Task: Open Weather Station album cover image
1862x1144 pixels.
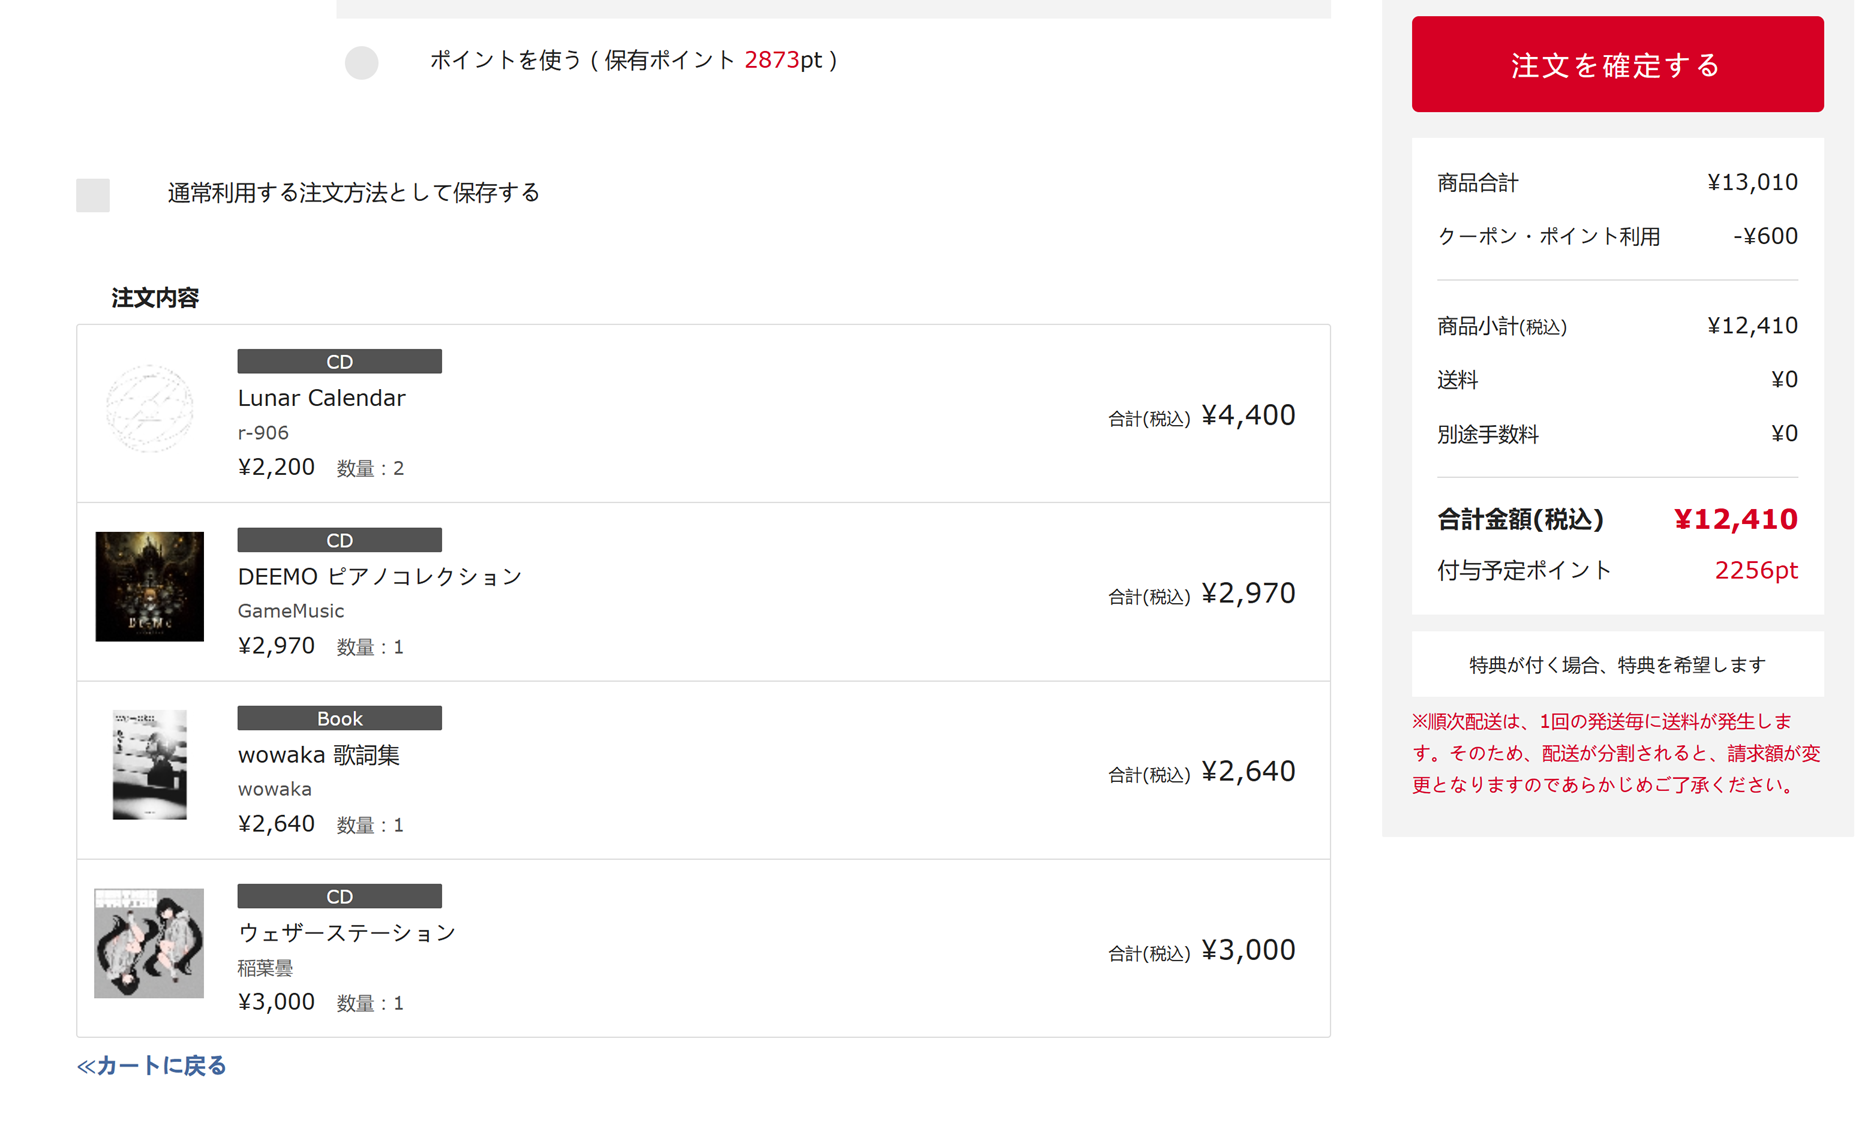Action: click(150, 943)
